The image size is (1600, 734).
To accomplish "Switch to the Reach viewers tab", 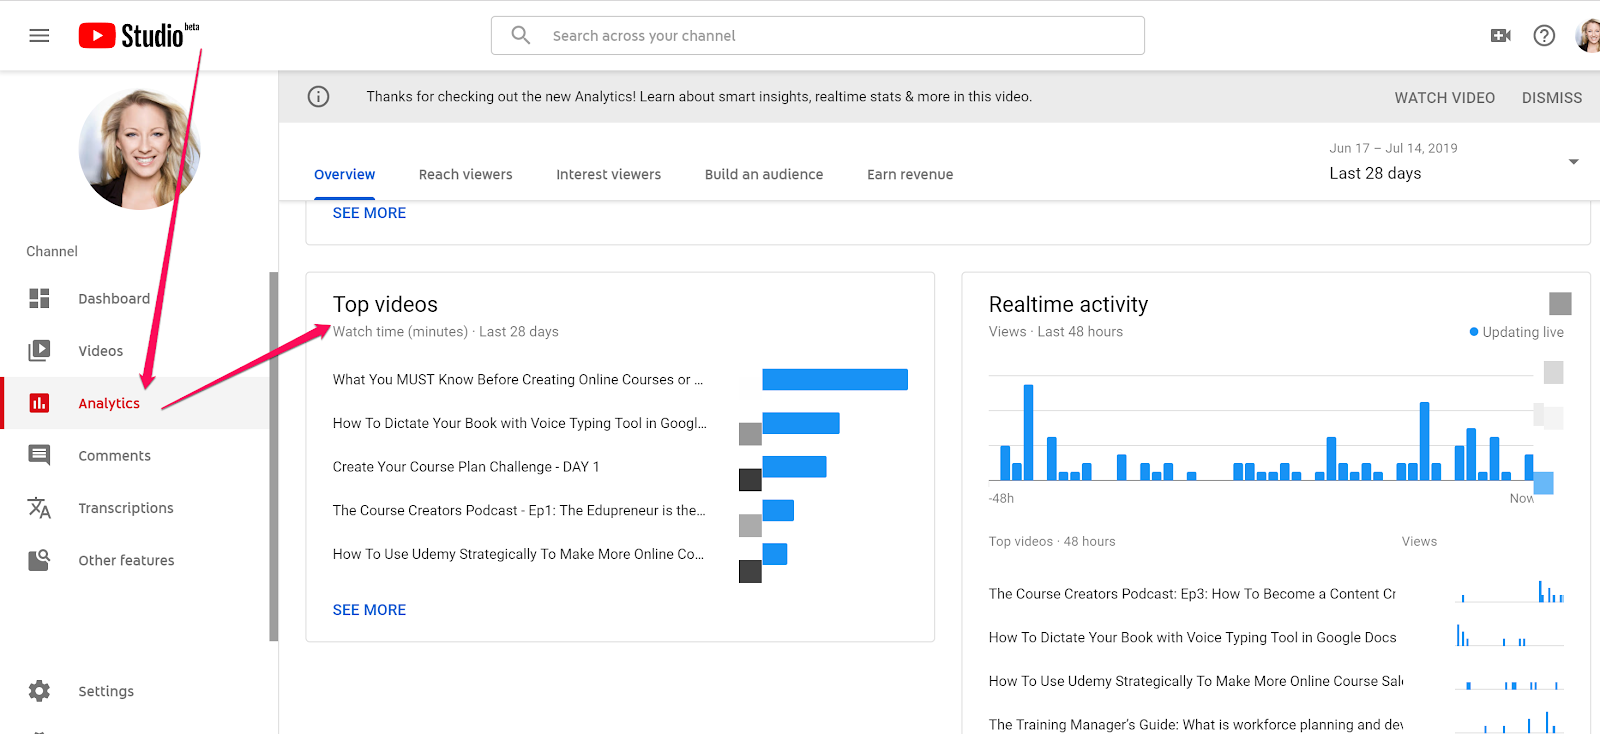I will (465, 174).
